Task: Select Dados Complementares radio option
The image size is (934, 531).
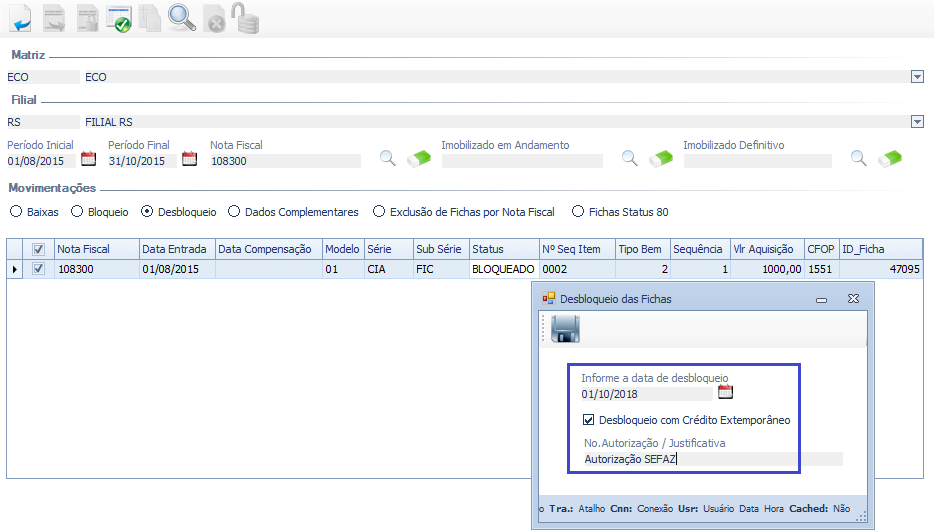Action: click(234, 212)
